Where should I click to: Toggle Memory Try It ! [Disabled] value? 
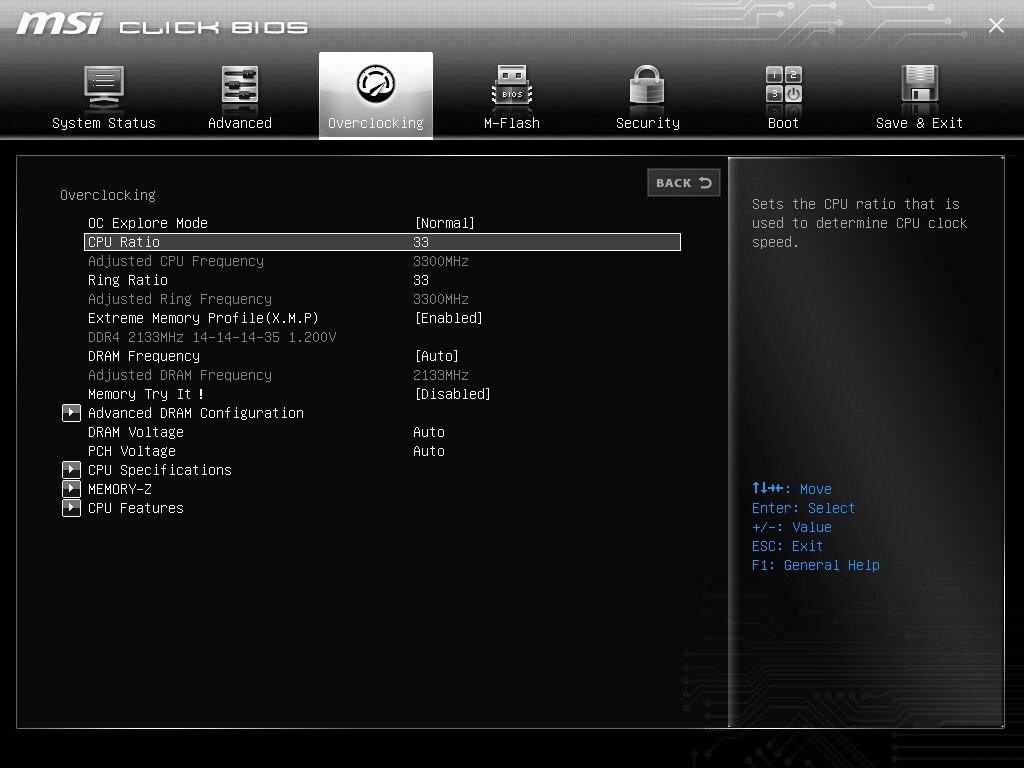coord(453,394)
